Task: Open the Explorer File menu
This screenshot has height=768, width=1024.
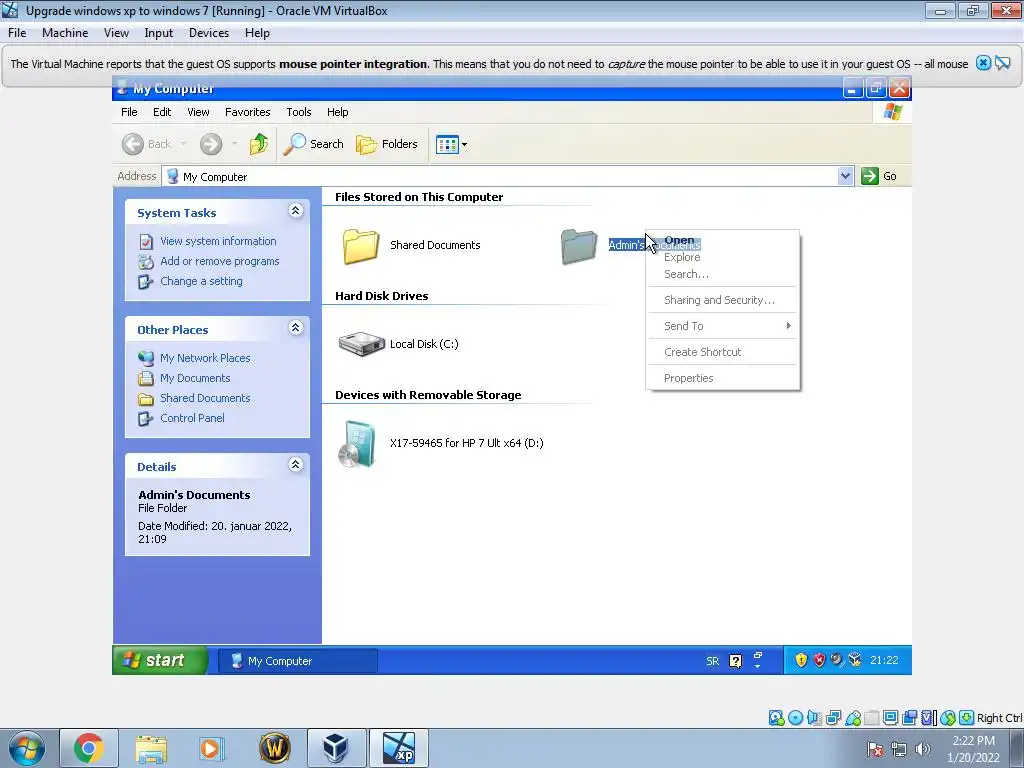Action: (129, 112)
